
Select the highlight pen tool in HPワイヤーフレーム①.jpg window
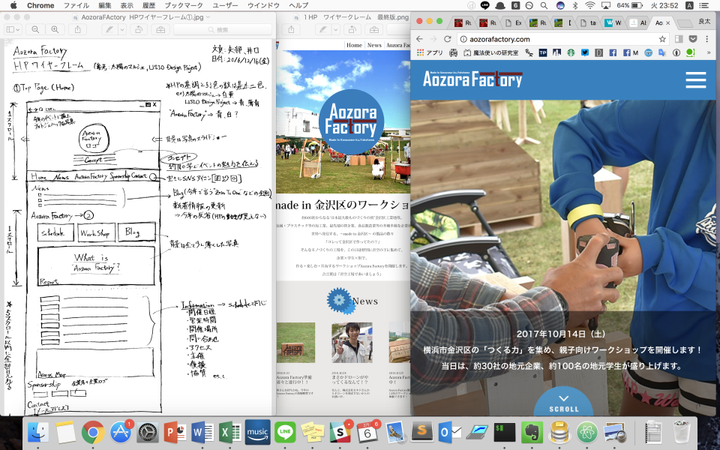(109, 29)
